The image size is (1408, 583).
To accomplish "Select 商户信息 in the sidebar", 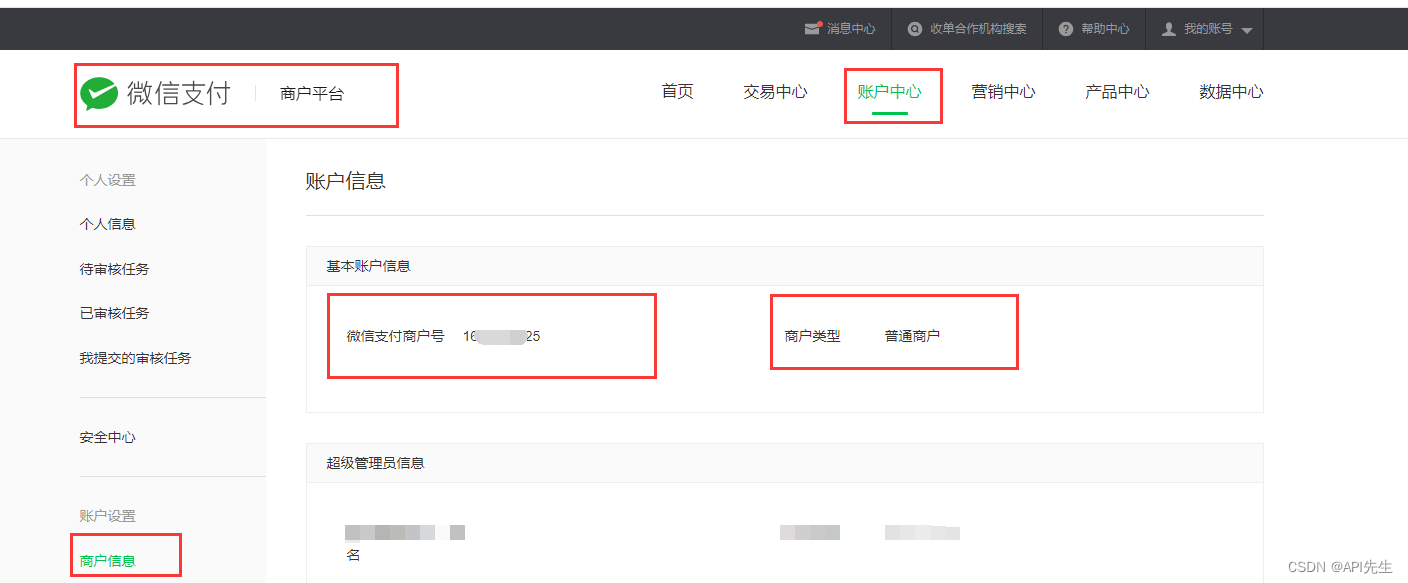I will pos(108,561).
